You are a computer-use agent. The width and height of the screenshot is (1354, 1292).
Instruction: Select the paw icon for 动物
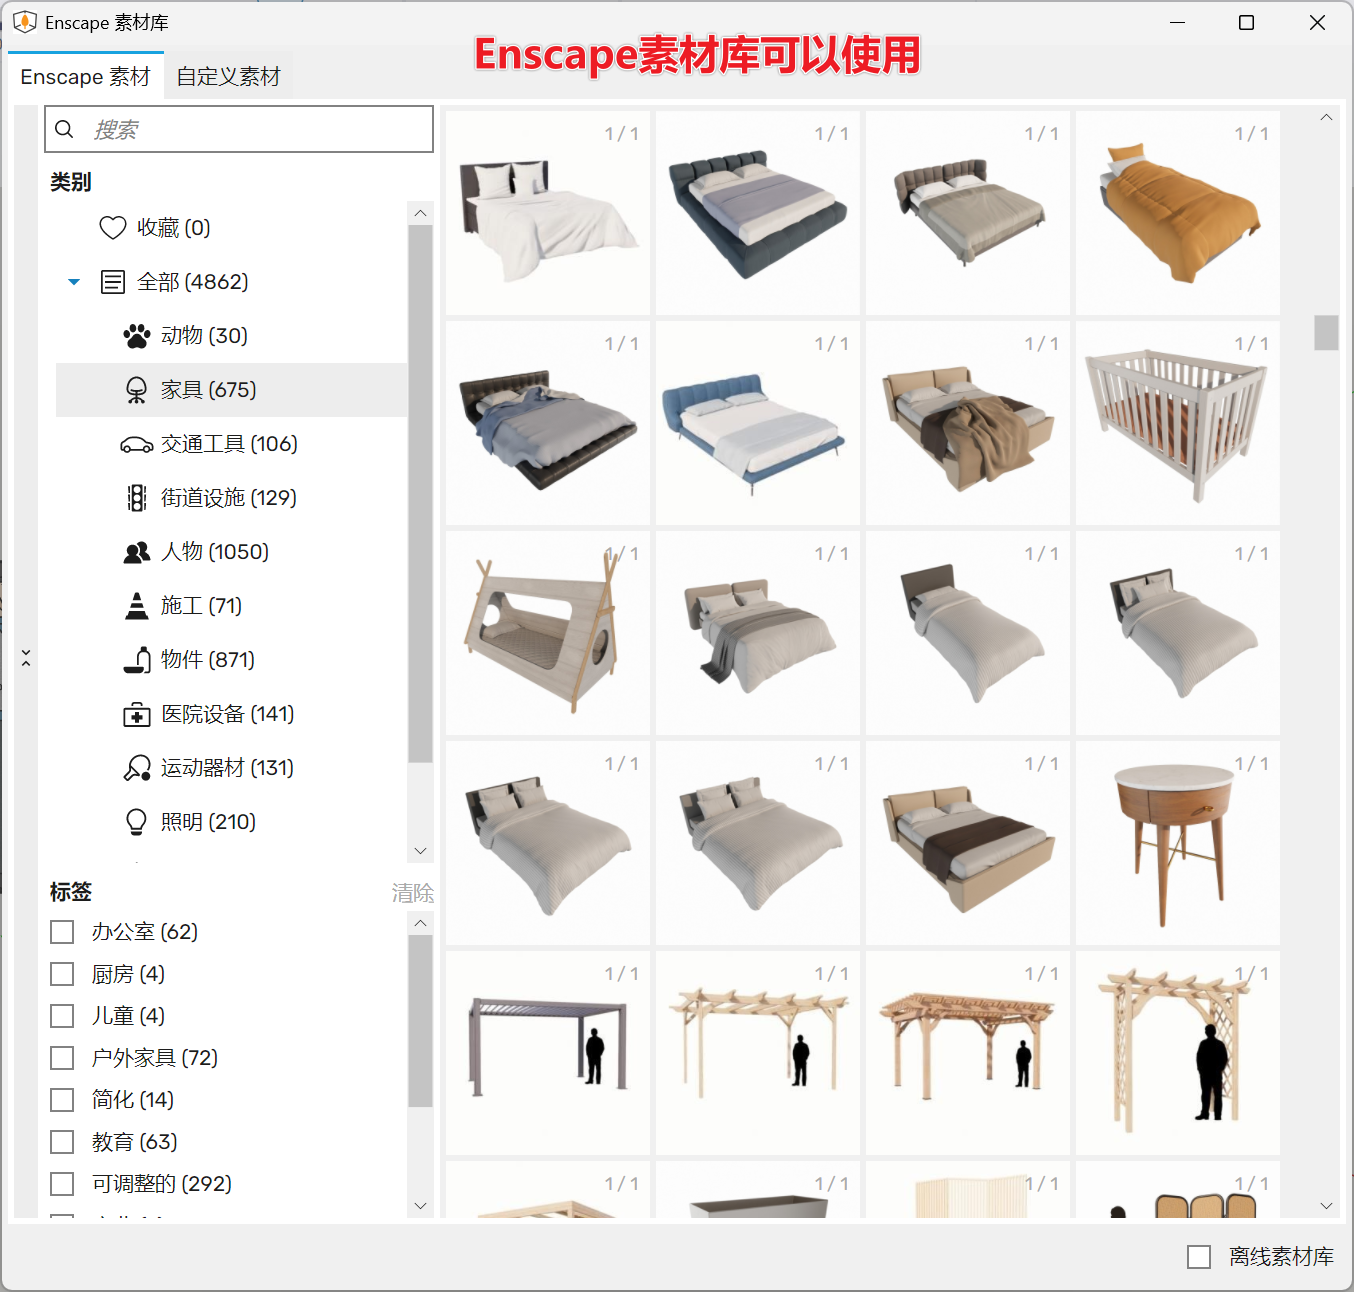137,336
